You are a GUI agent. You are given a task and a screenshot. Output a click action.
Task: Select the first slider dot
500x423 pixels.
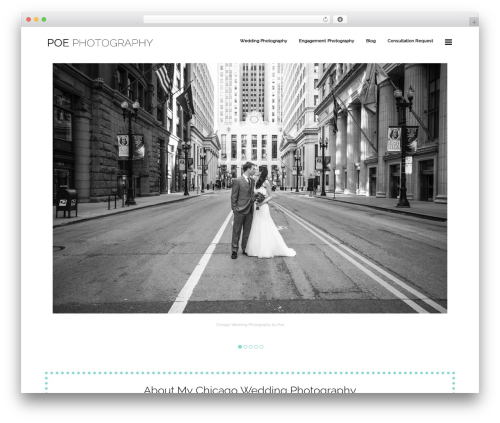tap(240, 347)
